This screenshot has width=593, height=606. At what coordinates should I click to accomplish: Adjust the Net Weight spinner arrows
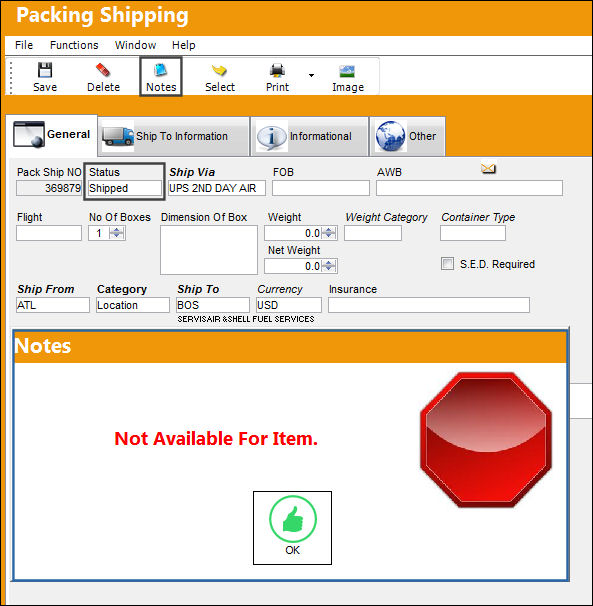pyautogui.click(x=329, y=266)
